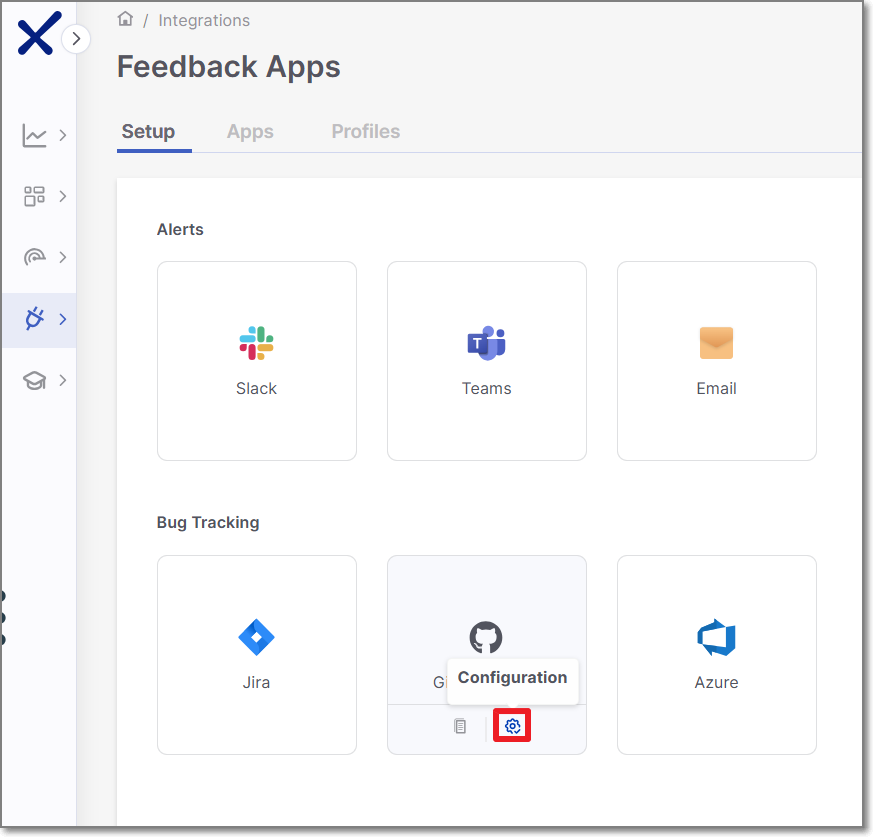Open the integrations plug sidebar icon

35,319
